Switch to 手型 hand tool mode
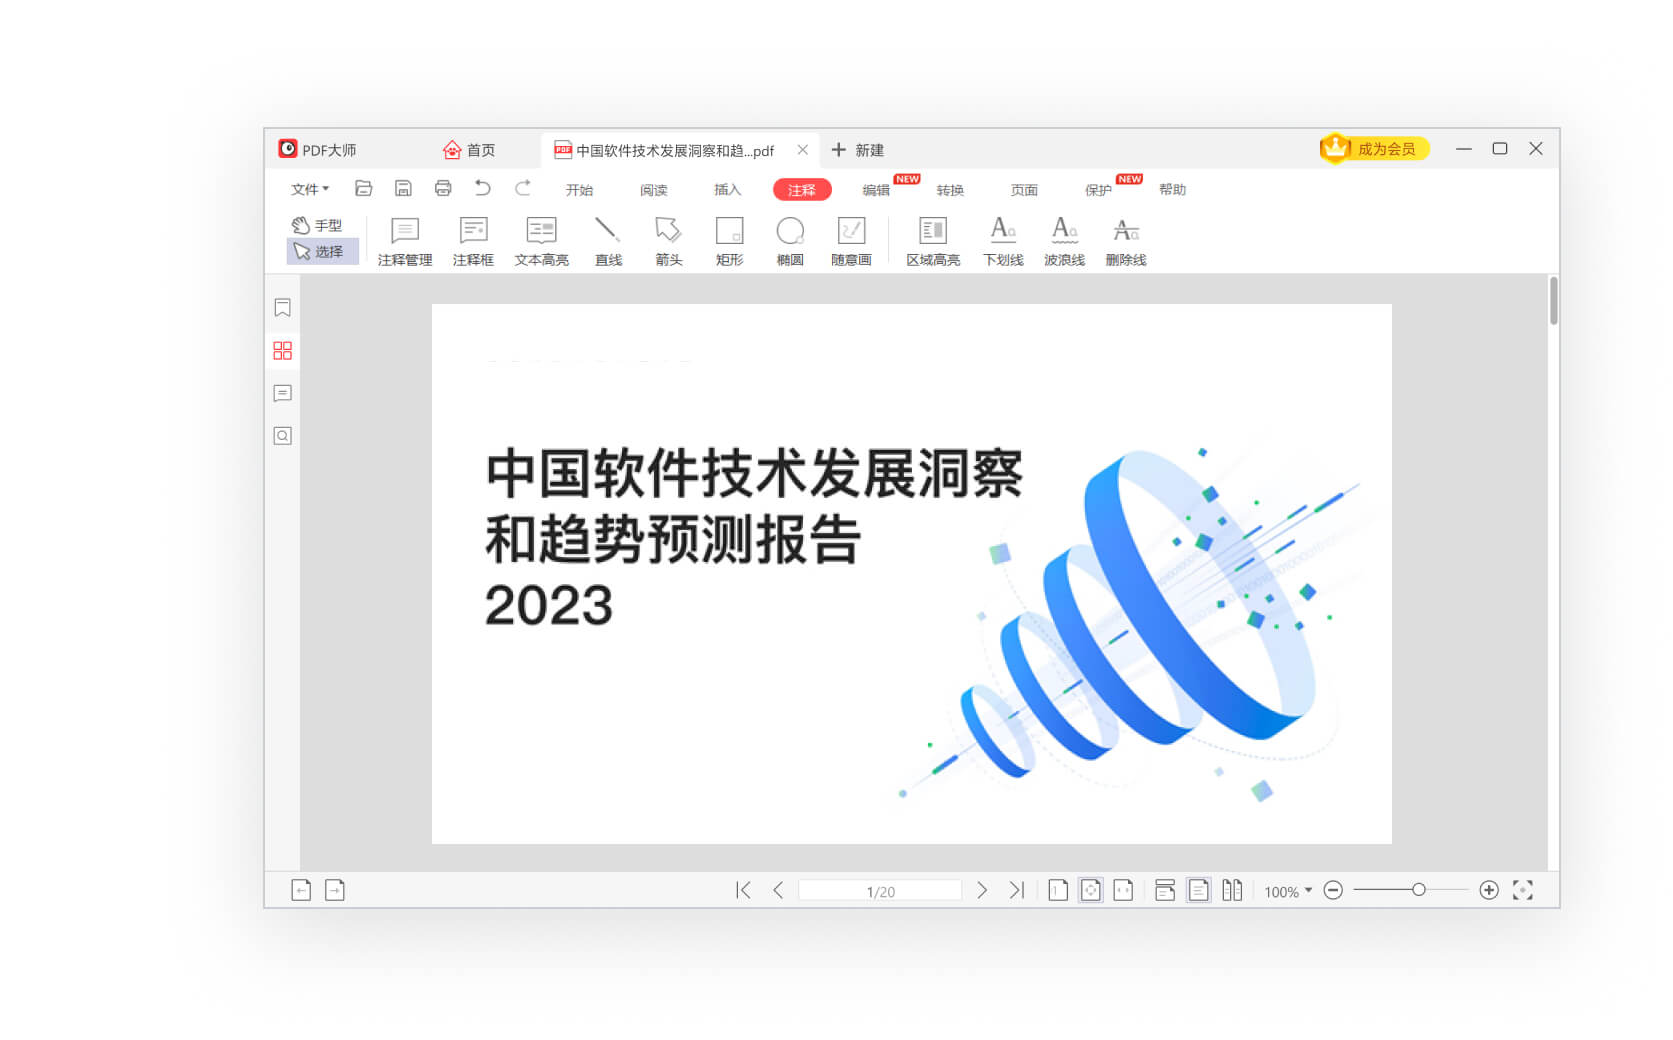 (322, 225)
